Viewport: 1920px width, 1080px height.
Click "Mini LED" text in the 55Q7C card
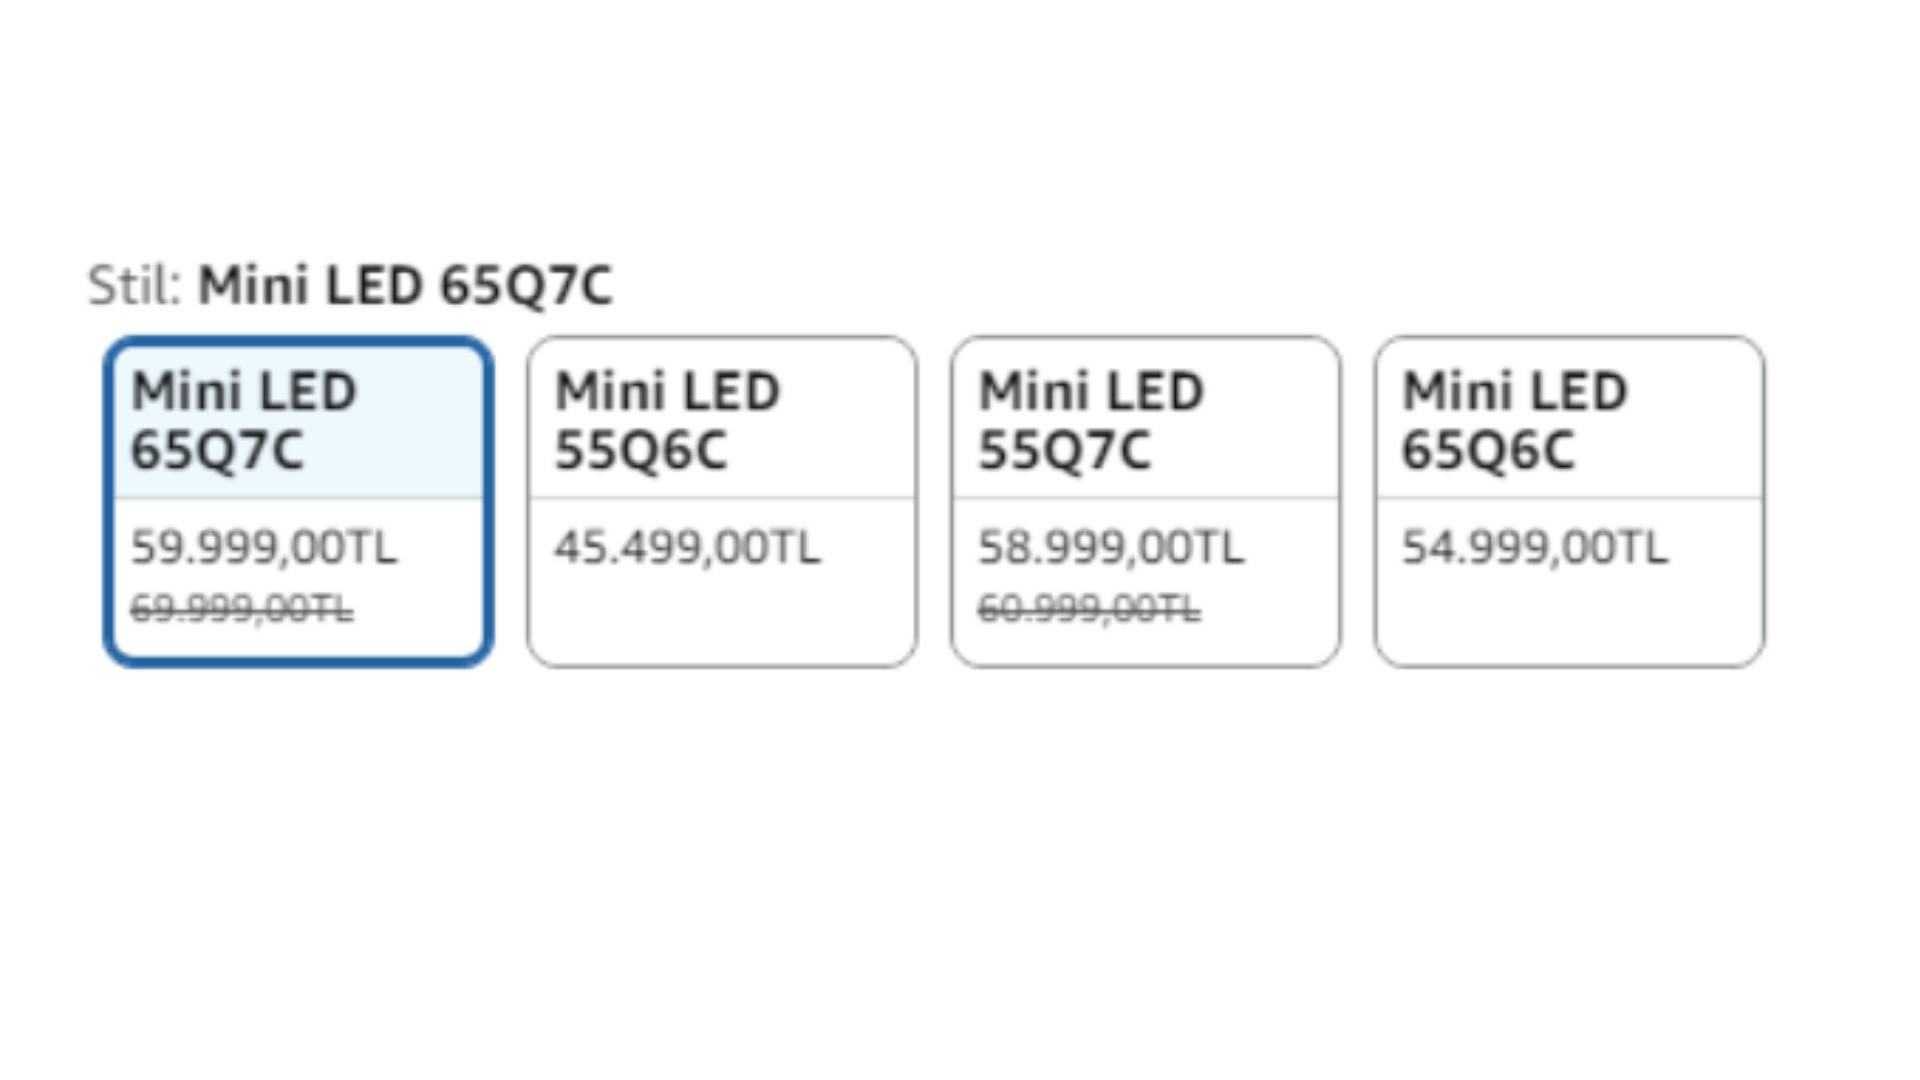pos(1090,391)
